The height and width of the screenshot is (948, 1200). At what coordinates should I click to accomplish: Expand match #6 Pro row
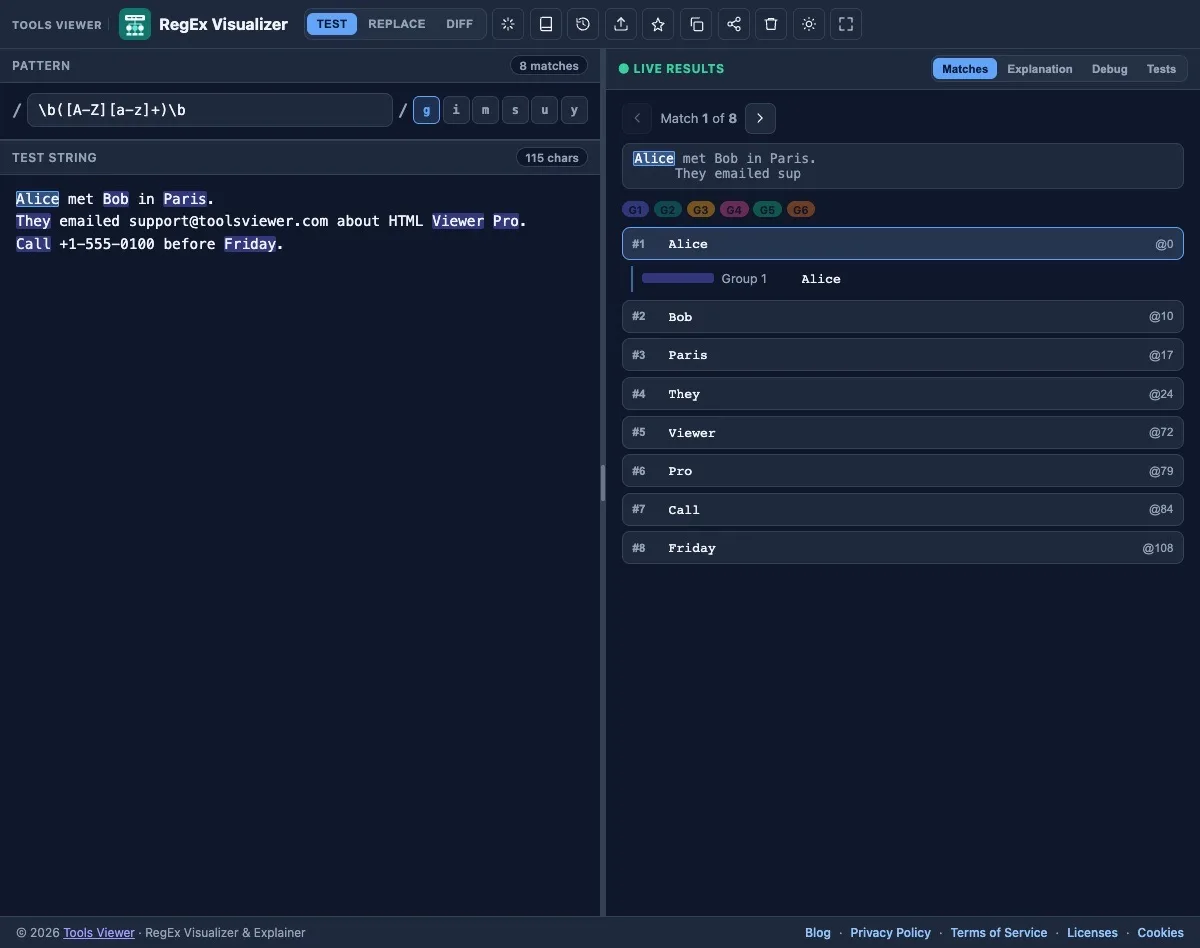903,471
